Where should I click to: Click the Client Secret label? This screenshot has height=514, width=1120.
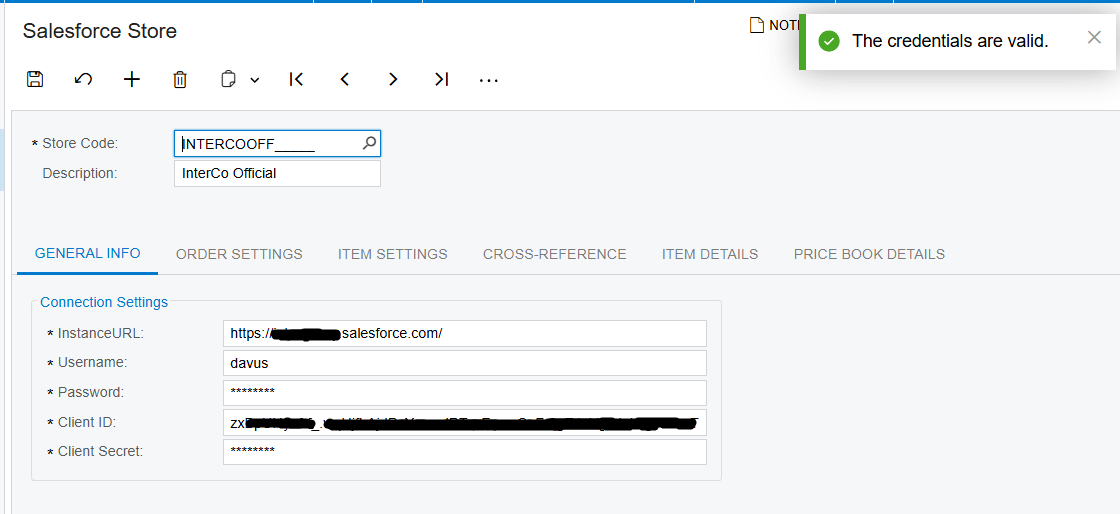[101, 452]
